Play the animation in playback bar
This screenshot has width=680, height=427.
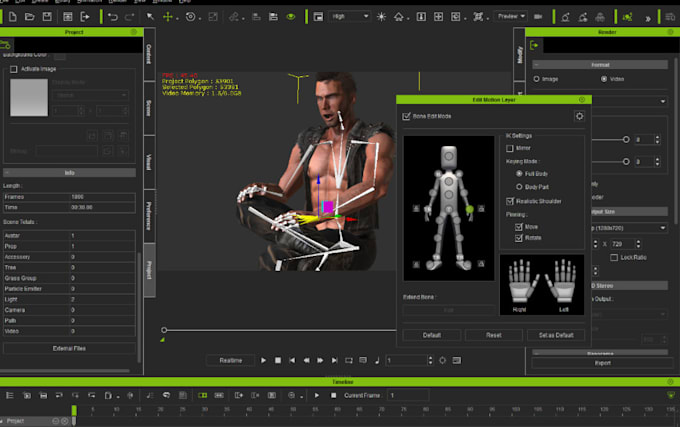263,360
